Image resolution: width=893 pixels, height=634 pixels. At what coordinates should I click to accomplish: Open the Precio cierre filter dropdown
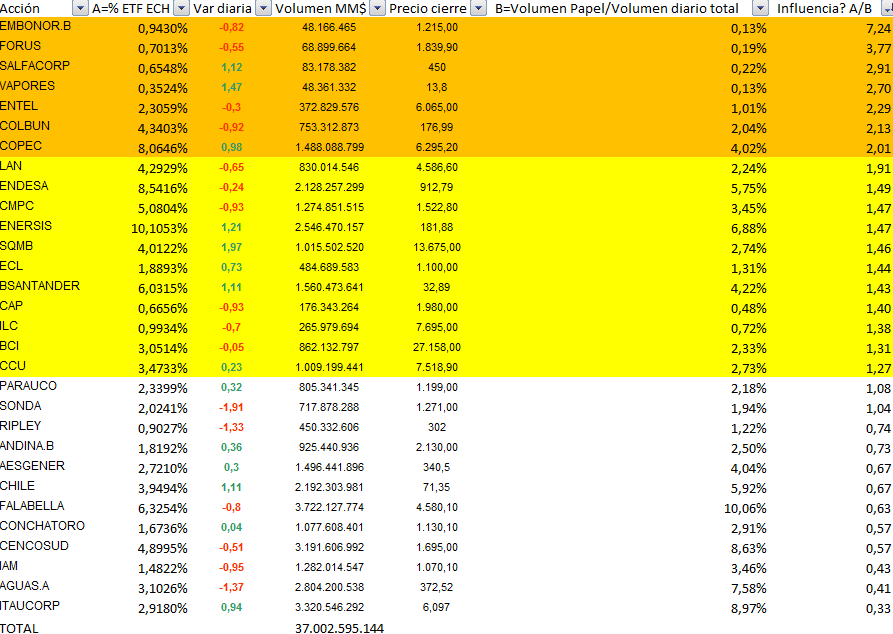pyautogui.click(x=479, y=9)
